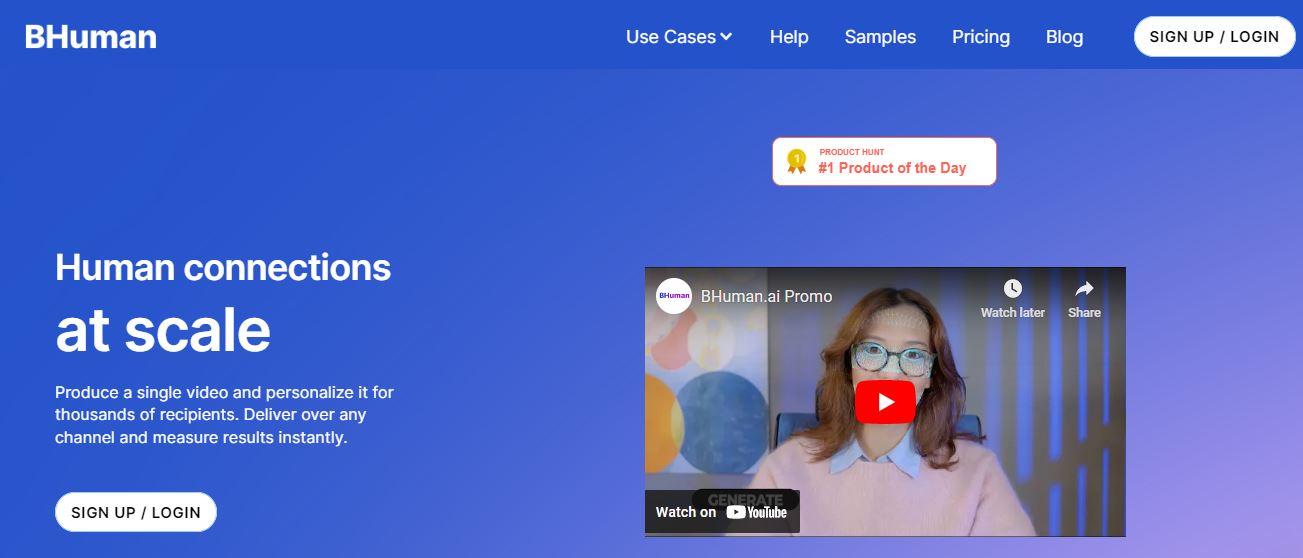Open the Use Cases menu
1303x558 pixels.
click(679, 37)
